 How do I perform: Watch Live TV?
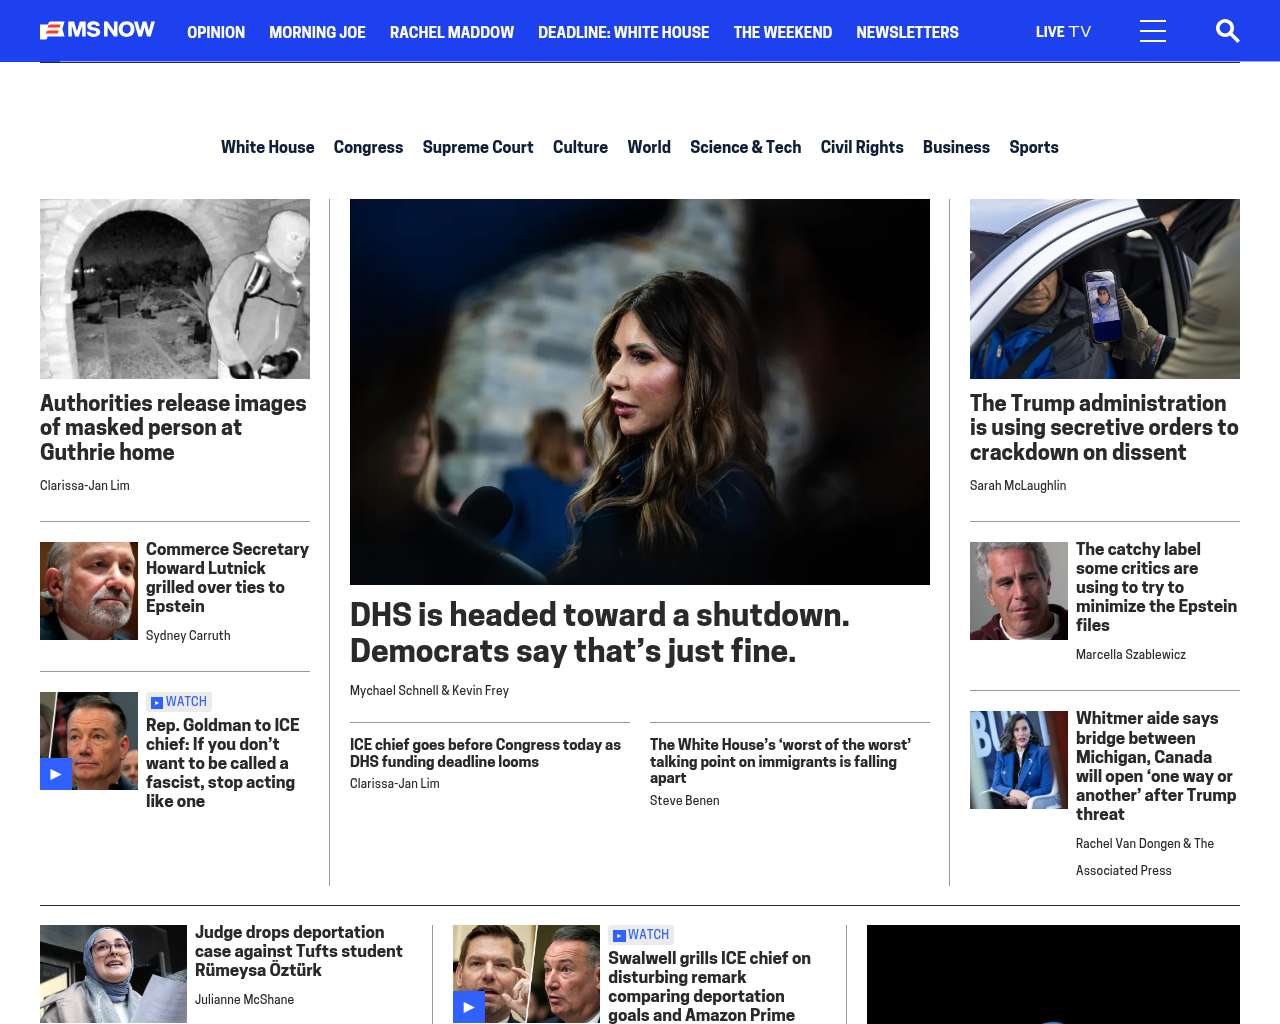[x=1063, y=32]
